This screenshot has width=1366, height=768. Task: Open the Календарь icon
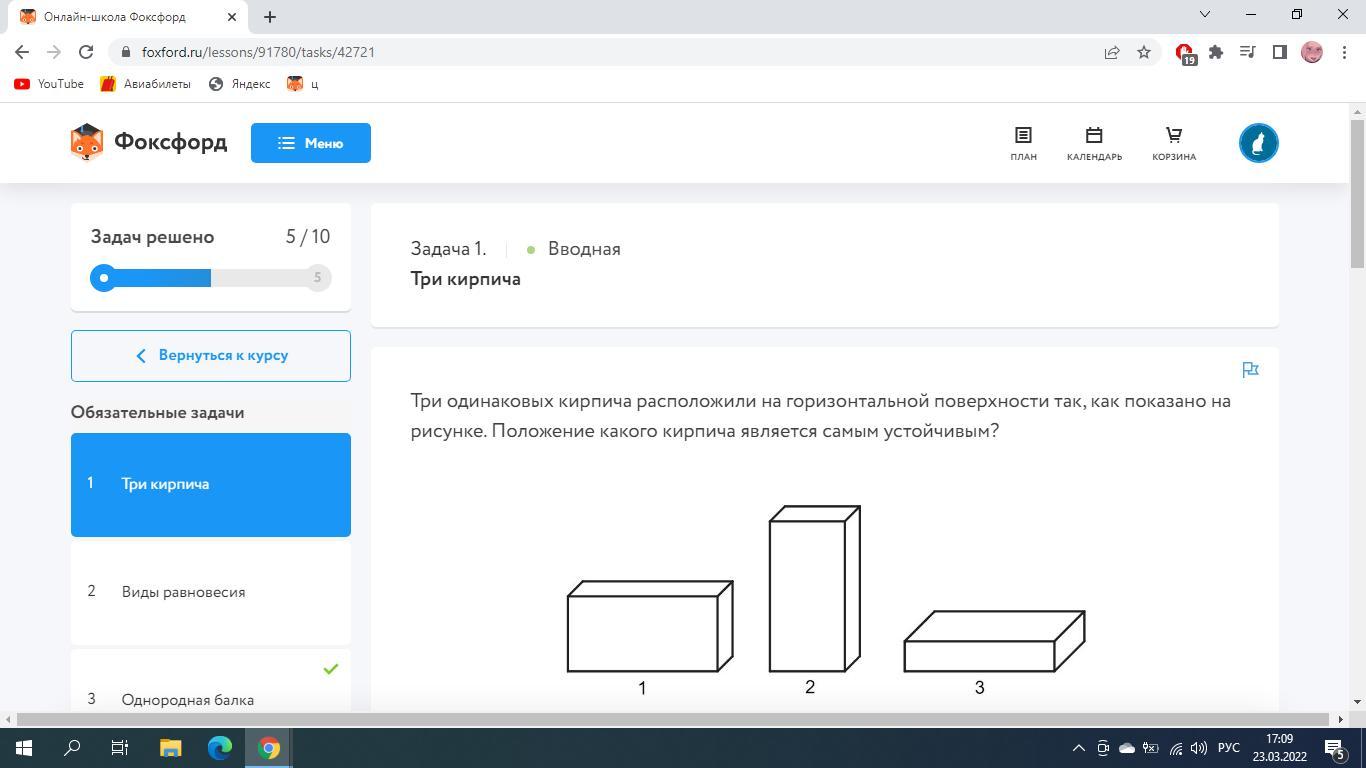pos(1093,143)
